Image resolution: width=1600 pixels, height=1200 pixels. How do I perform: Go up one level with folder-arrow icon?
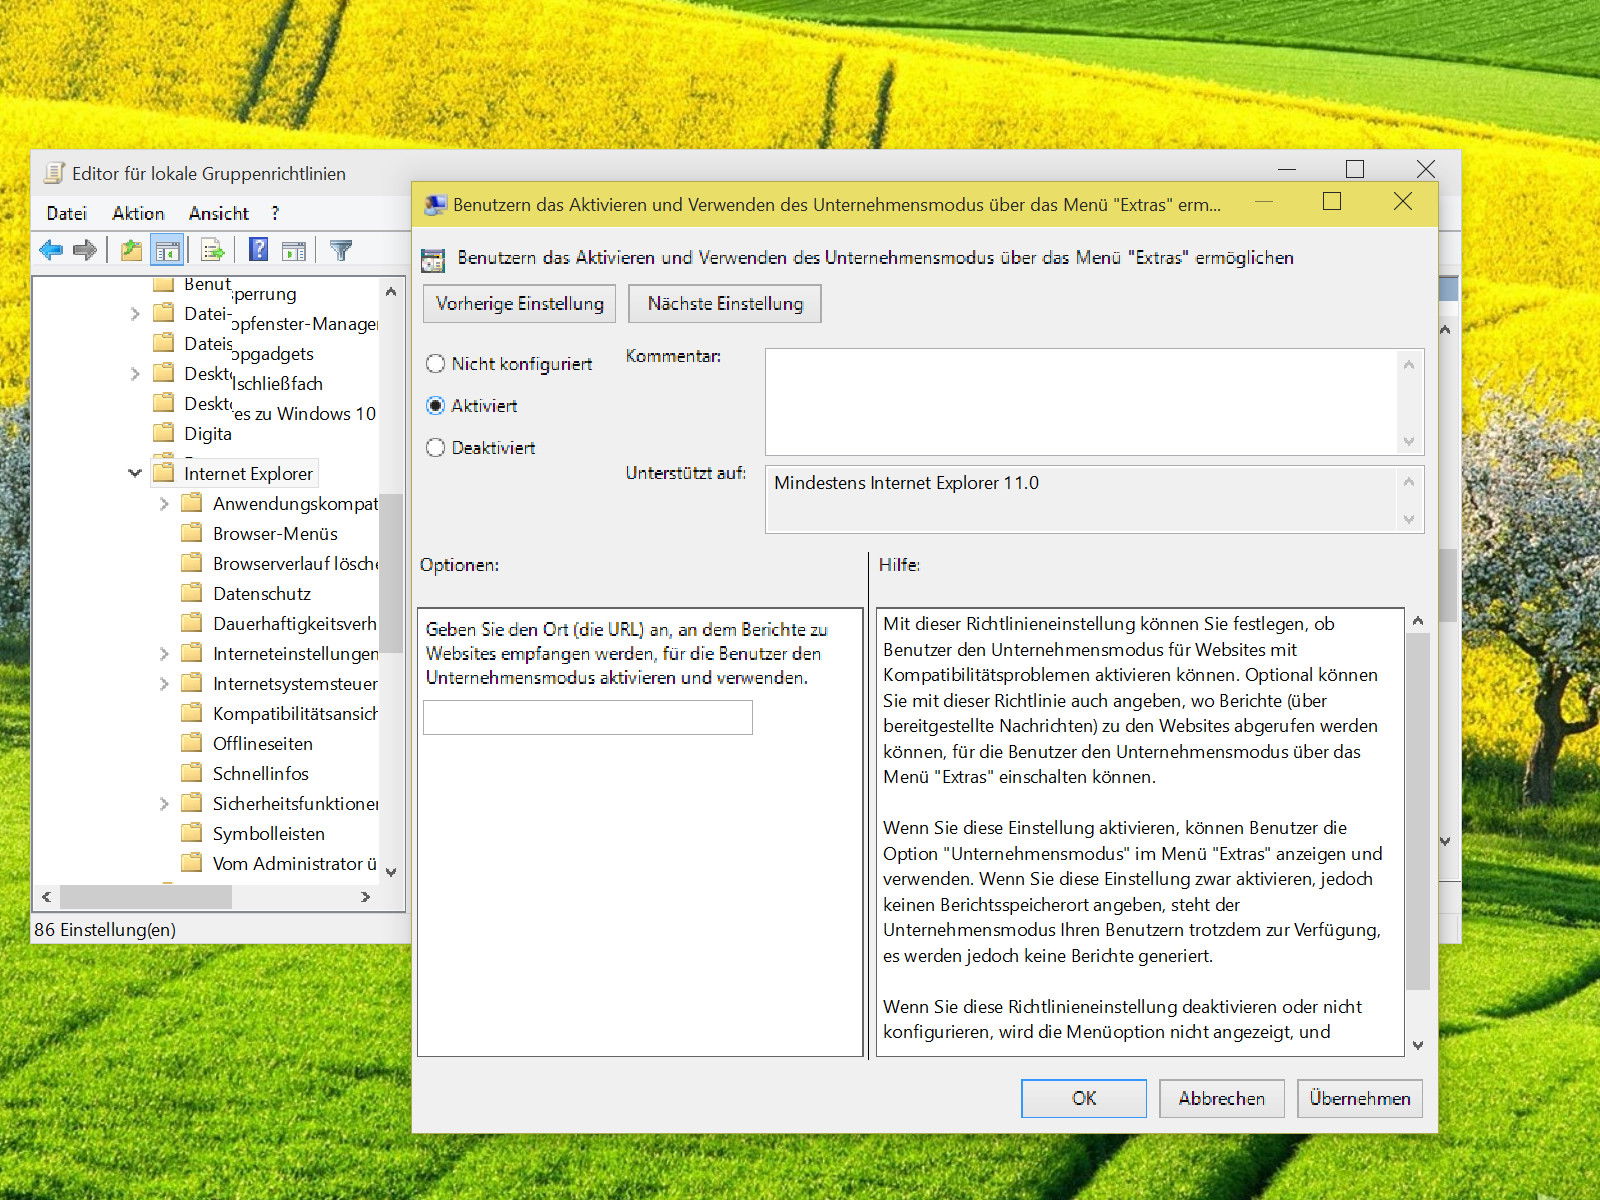click(x=131, y=250)
